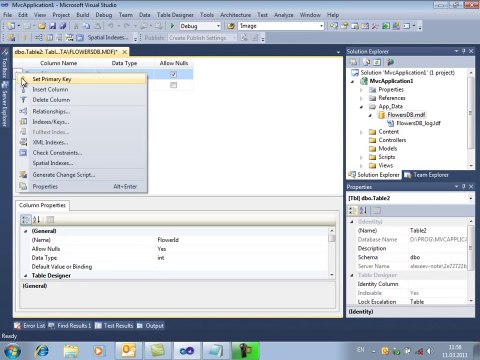Screen dimensions: 480x360
Task: Click the Find in Files icon beside Debug
Action: (231, 26)
